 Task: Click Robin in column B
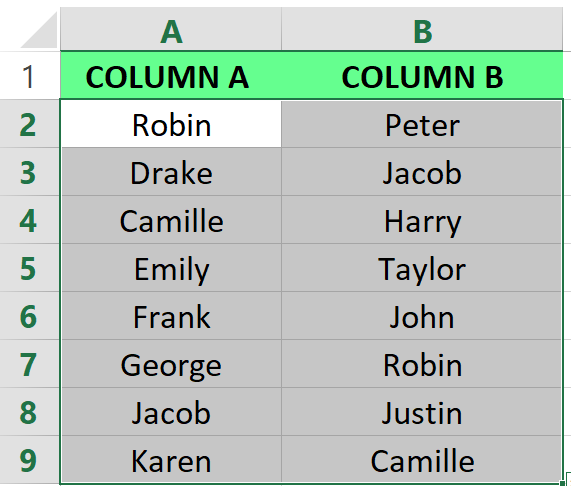421,364
